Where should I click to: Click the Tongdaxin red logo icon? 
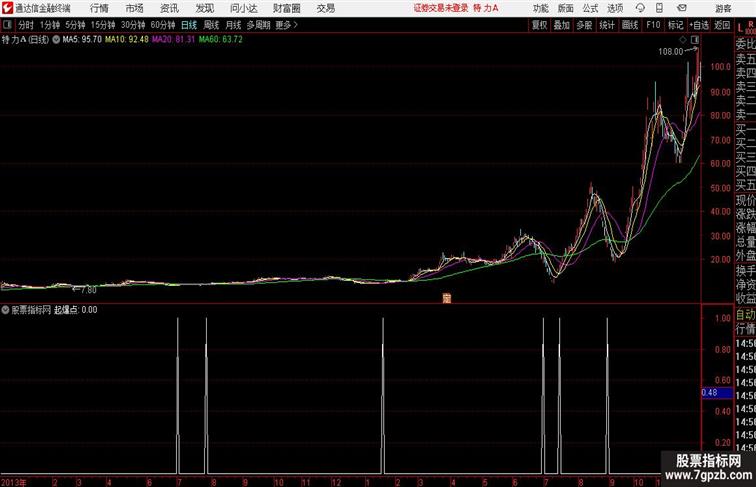click(7, 8)
